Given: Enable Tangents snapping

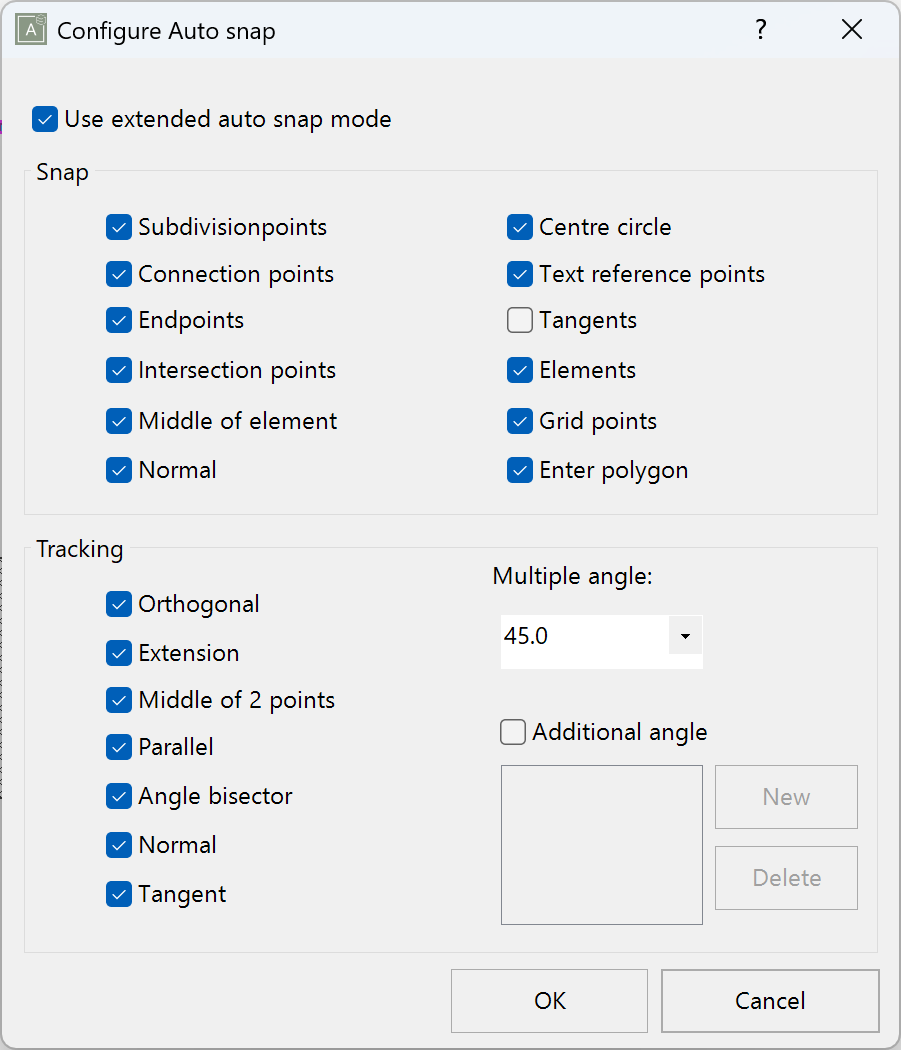Looking at the screenshot, I should pos(519,320).
